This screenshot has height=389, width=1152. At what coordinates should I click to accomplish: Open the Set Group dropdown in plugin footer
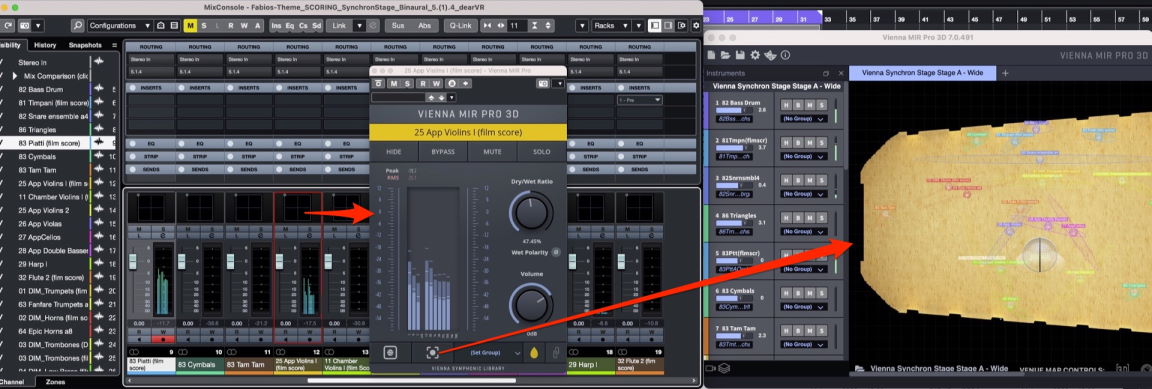(488, 353)
